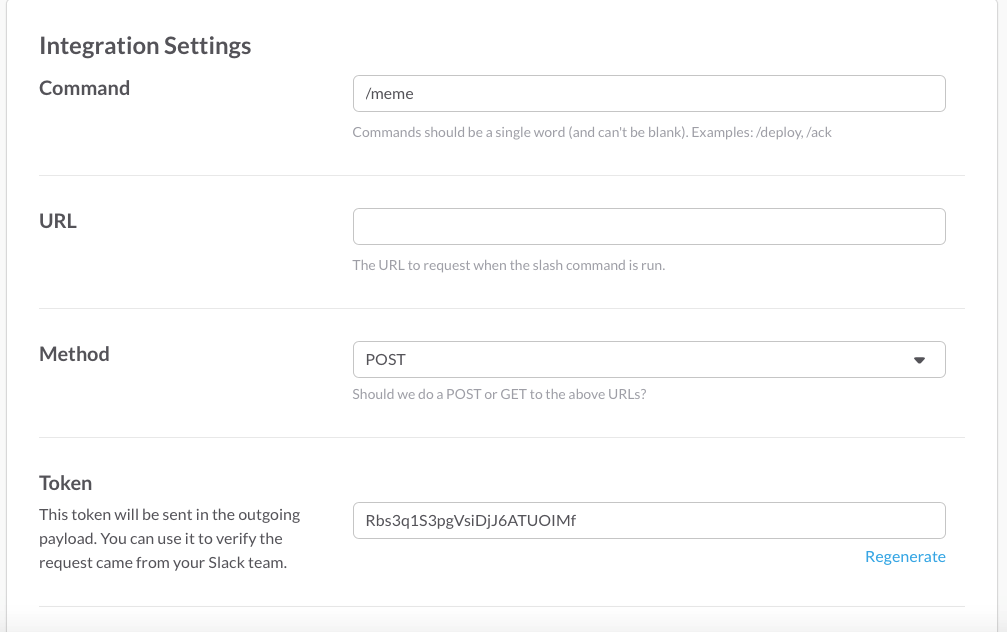Screen dimensions: 1007x632
Task: Click the Token label
Action: coord(66,483)
